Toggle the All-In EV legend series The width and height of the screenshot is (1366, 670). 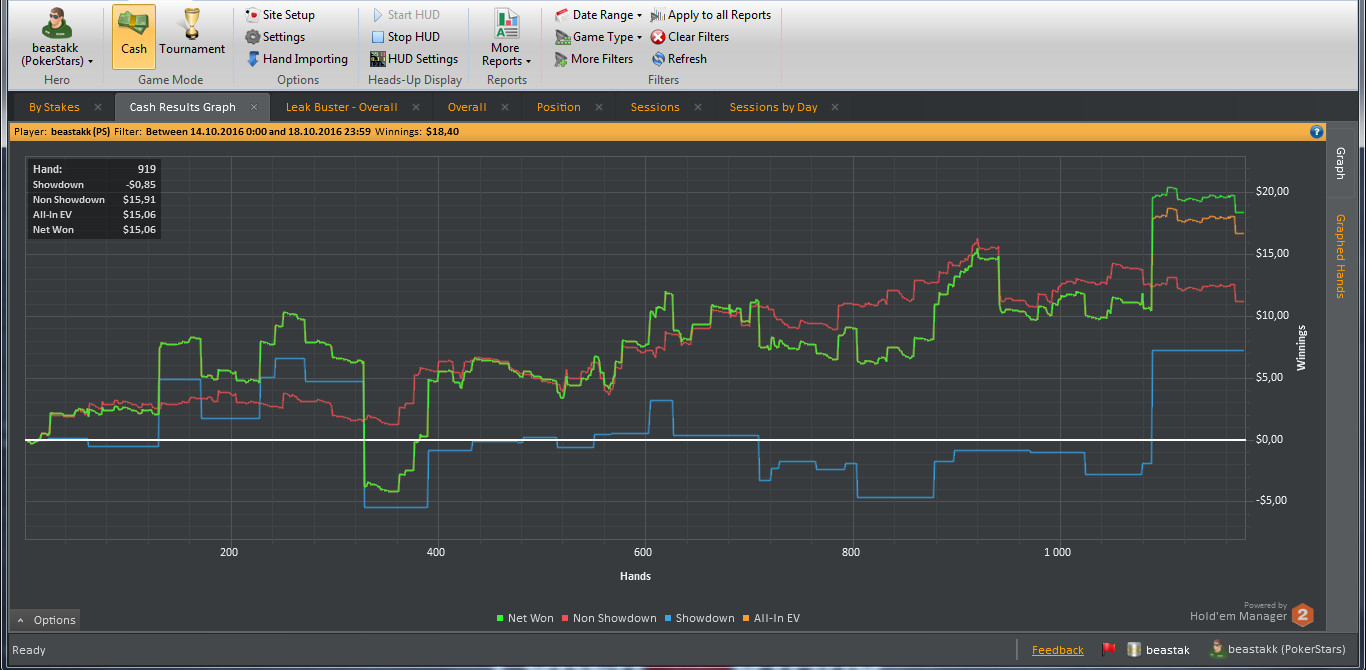771,618
